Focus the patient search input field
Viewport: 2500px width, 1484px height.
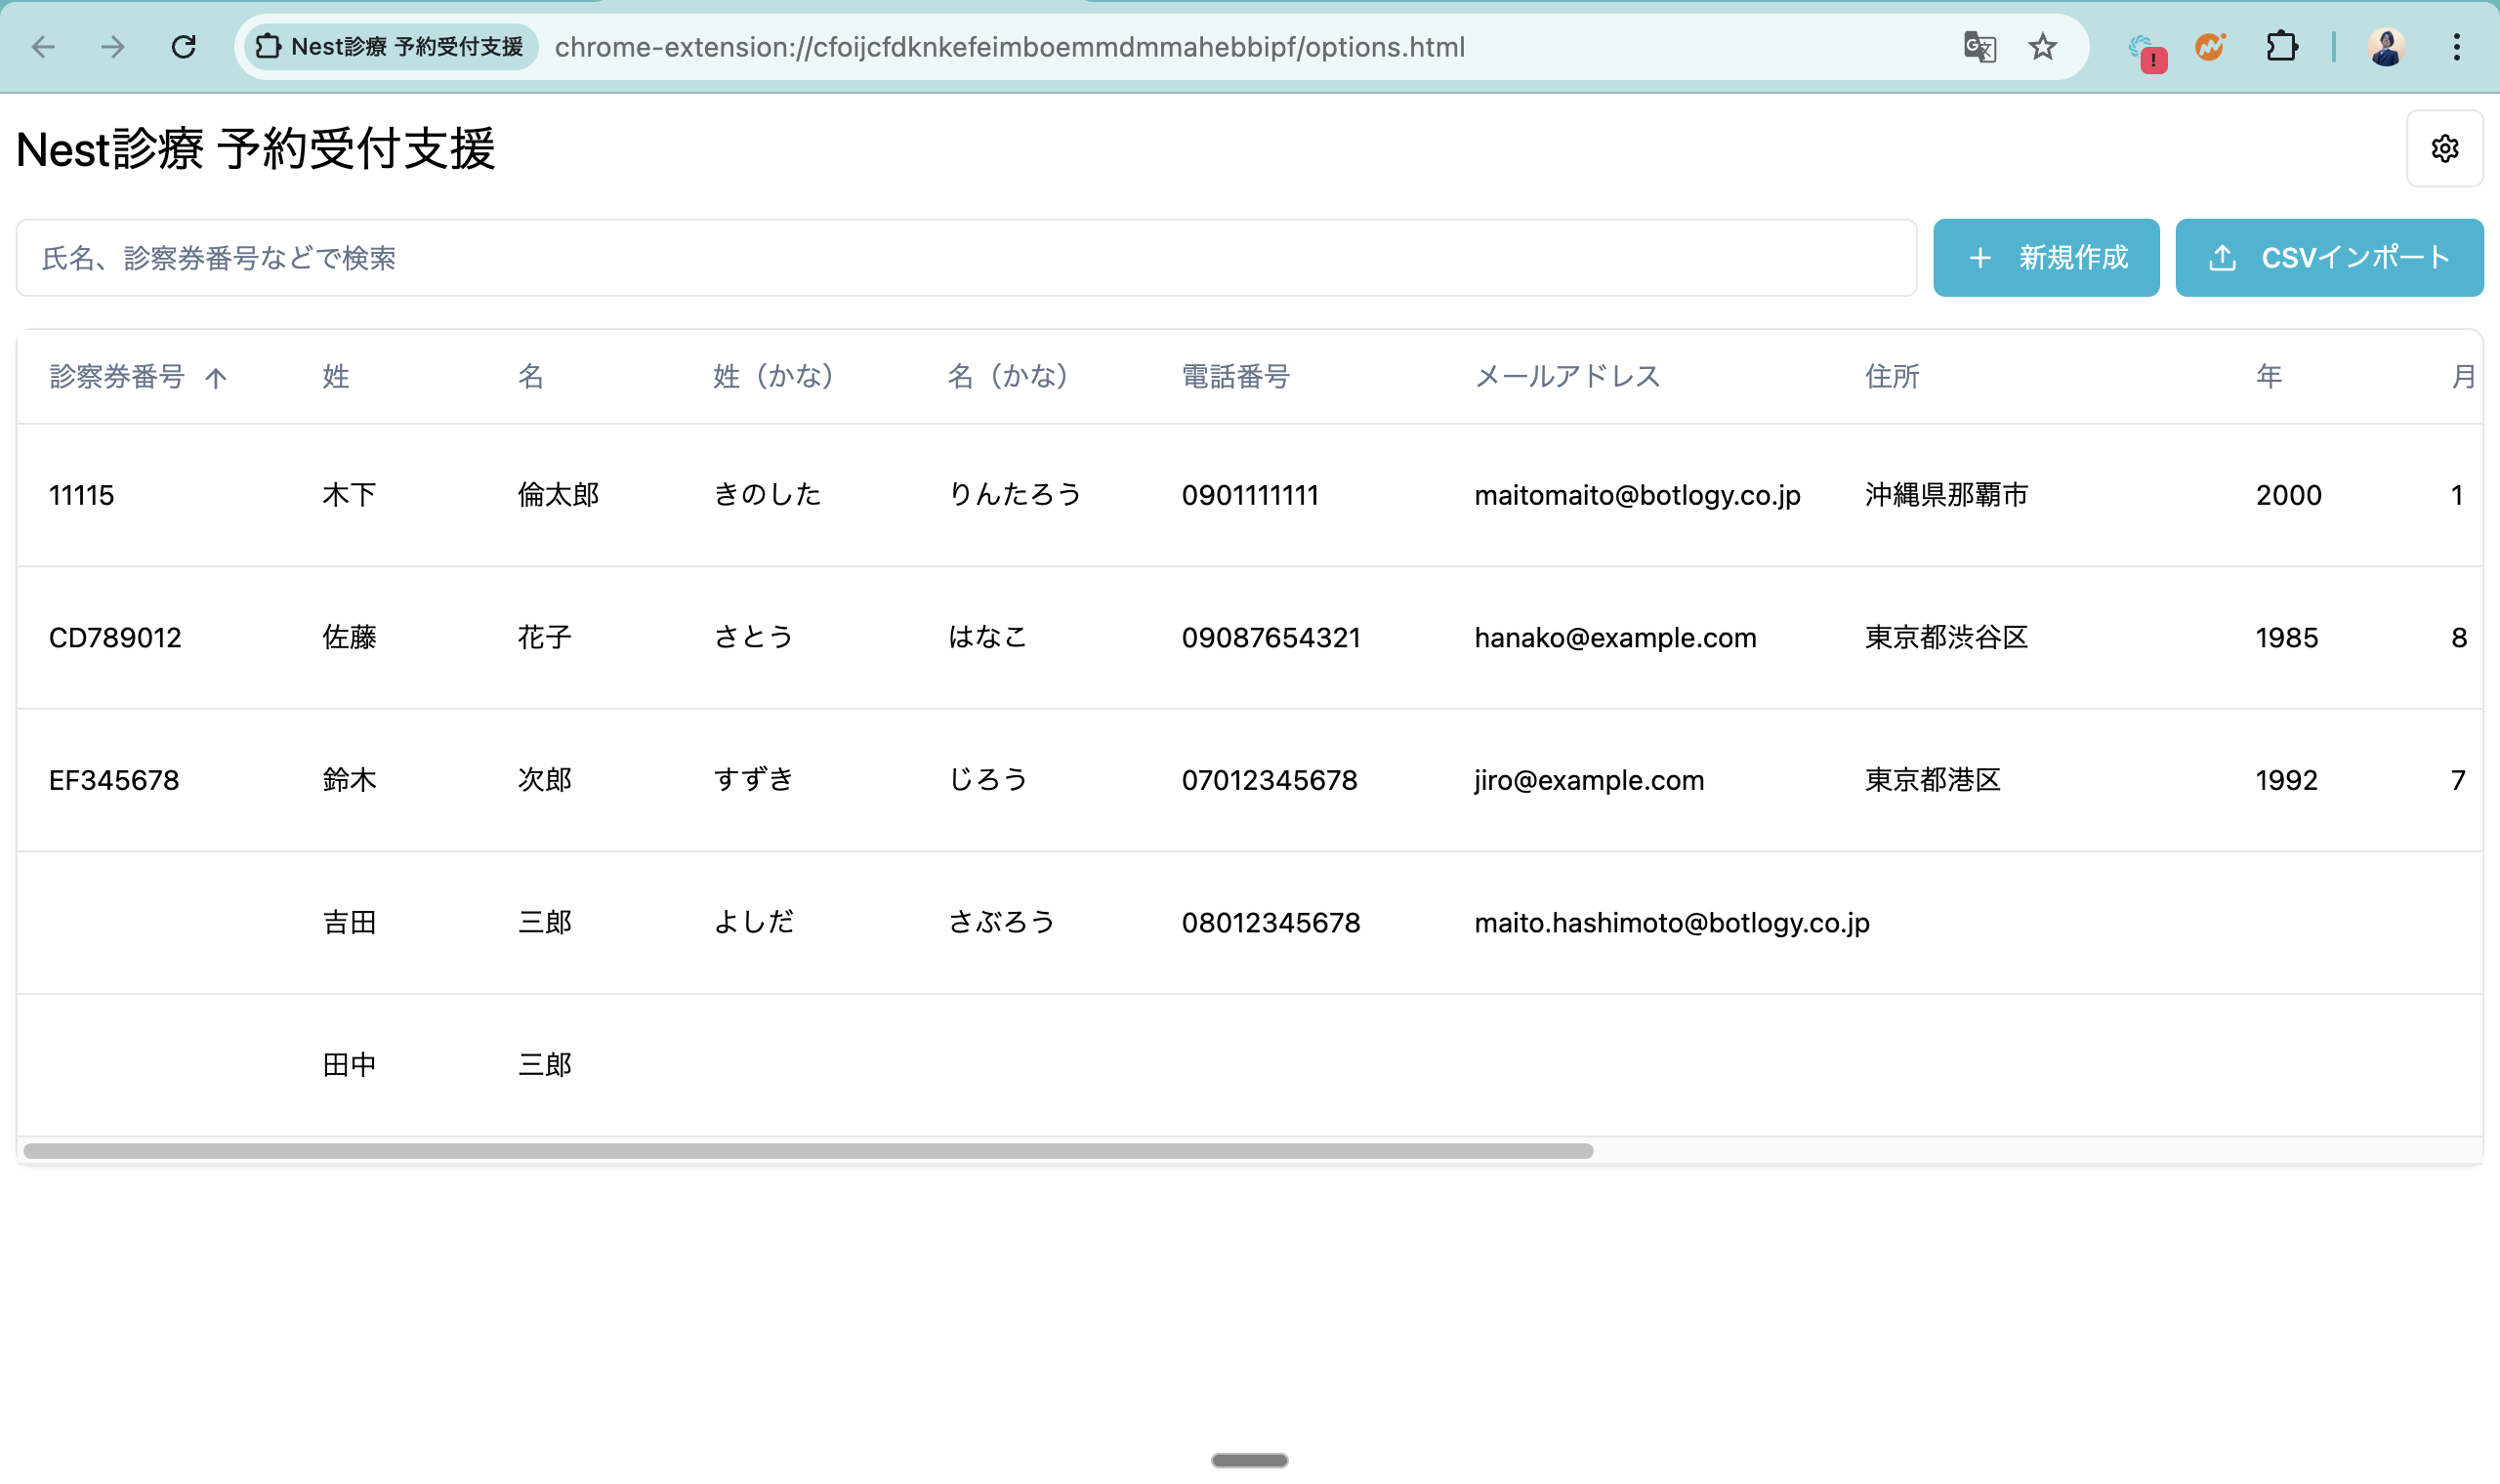(965, 258)
